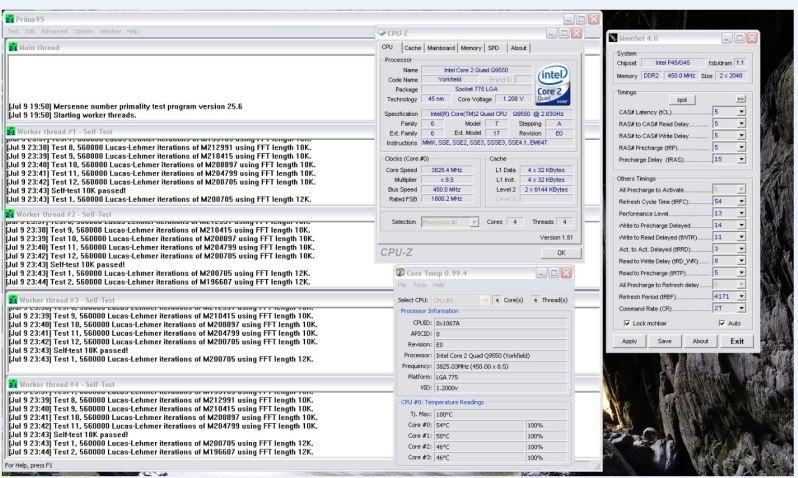Open the CAS# Latency (tCL) dropdown

741,112
